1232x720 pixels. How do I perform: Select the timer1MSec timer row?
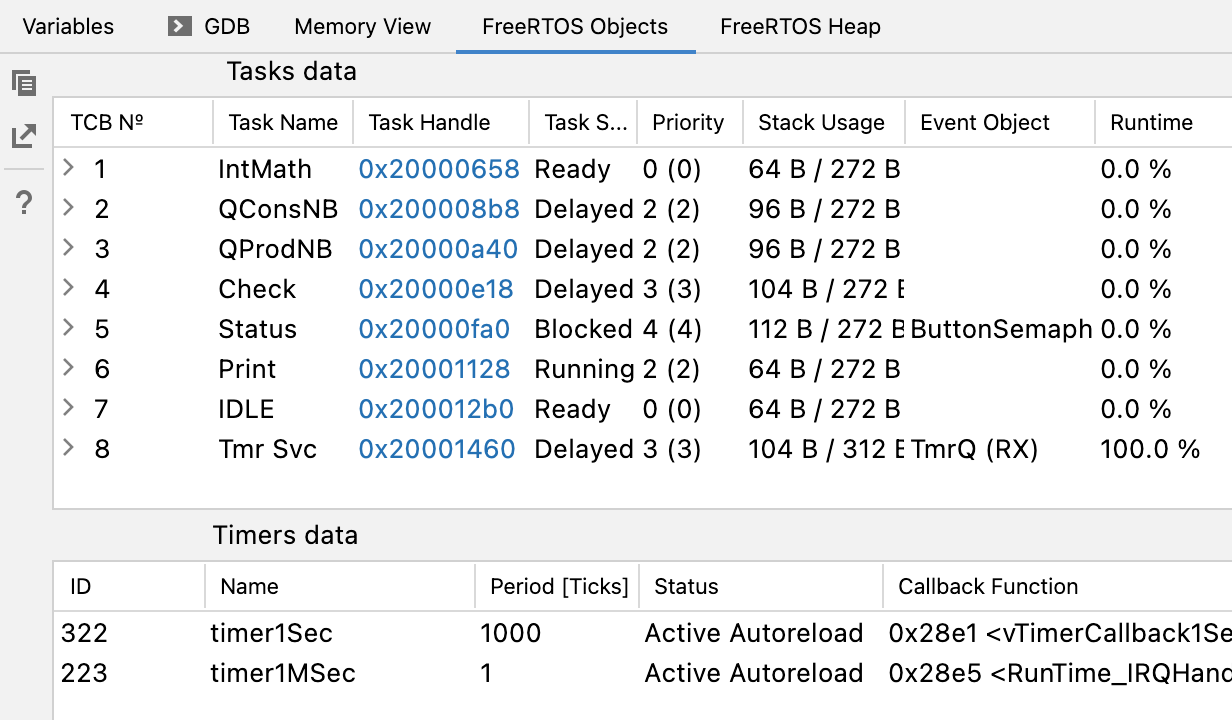(283, 673)
